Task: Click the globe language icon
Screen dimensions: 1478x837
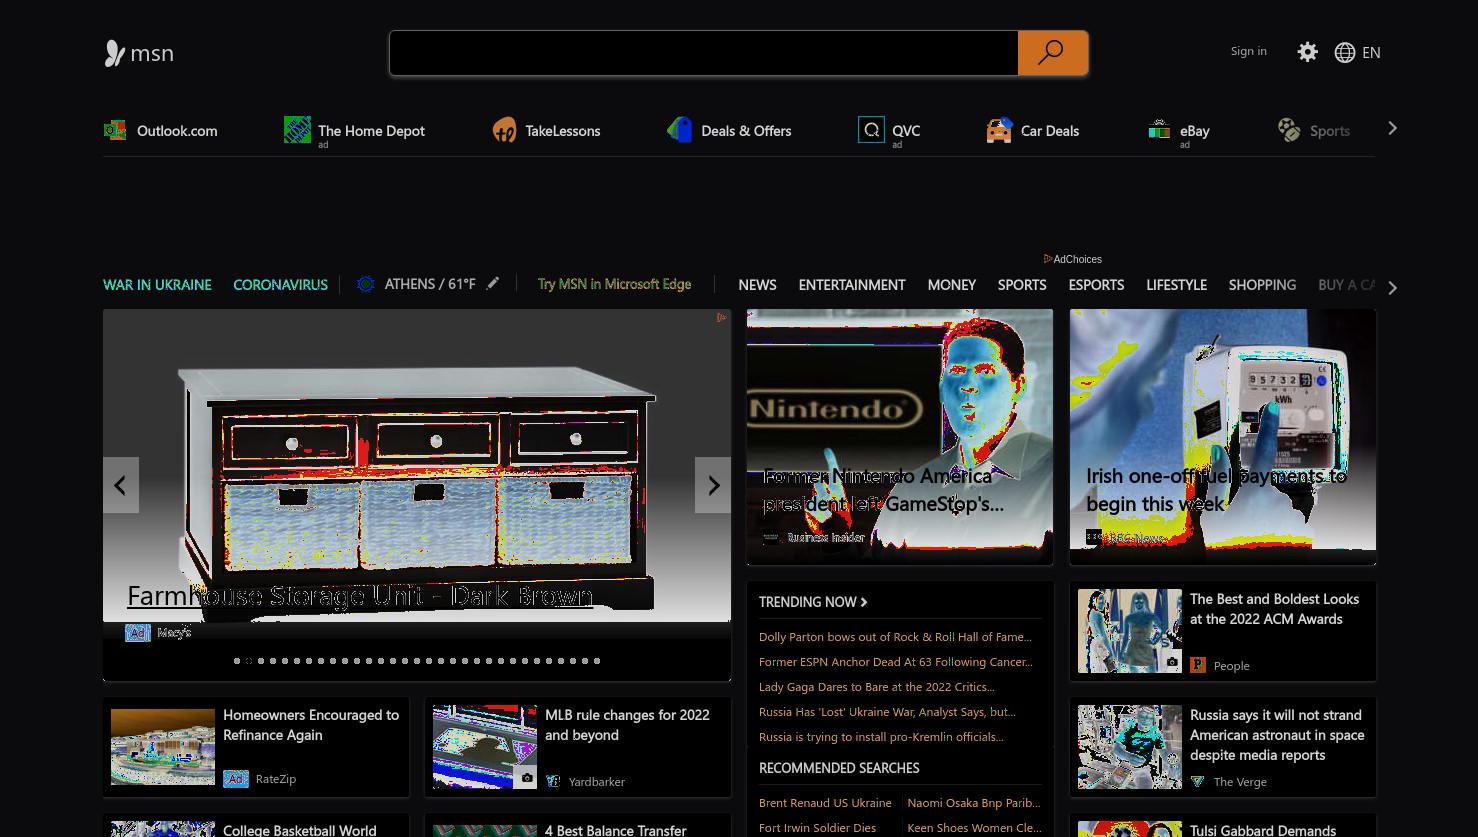Action: tap(1345, 52)
